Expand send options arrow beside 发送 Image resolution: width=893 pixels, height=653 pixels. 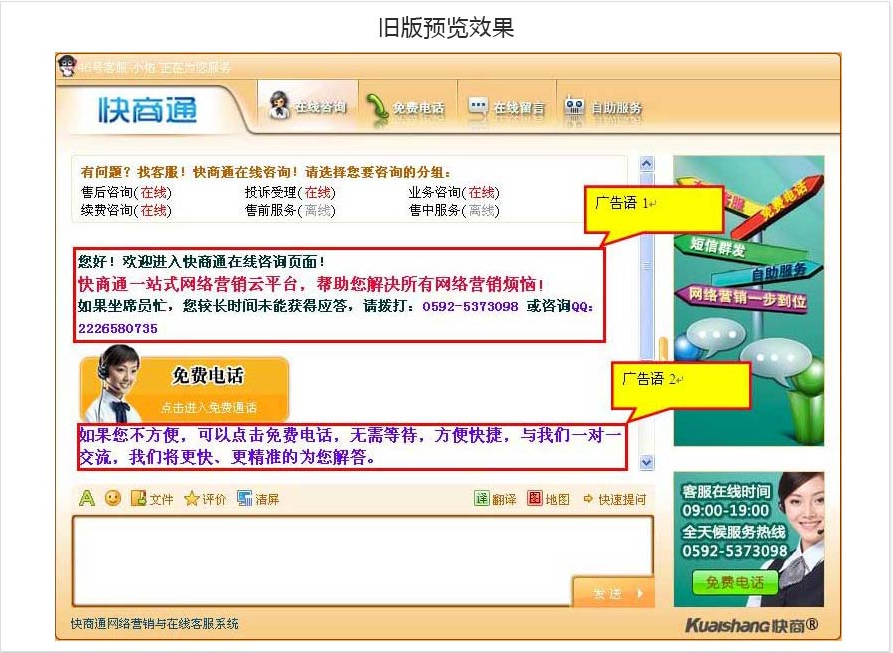pyautogui.click(x=641, y=593)
